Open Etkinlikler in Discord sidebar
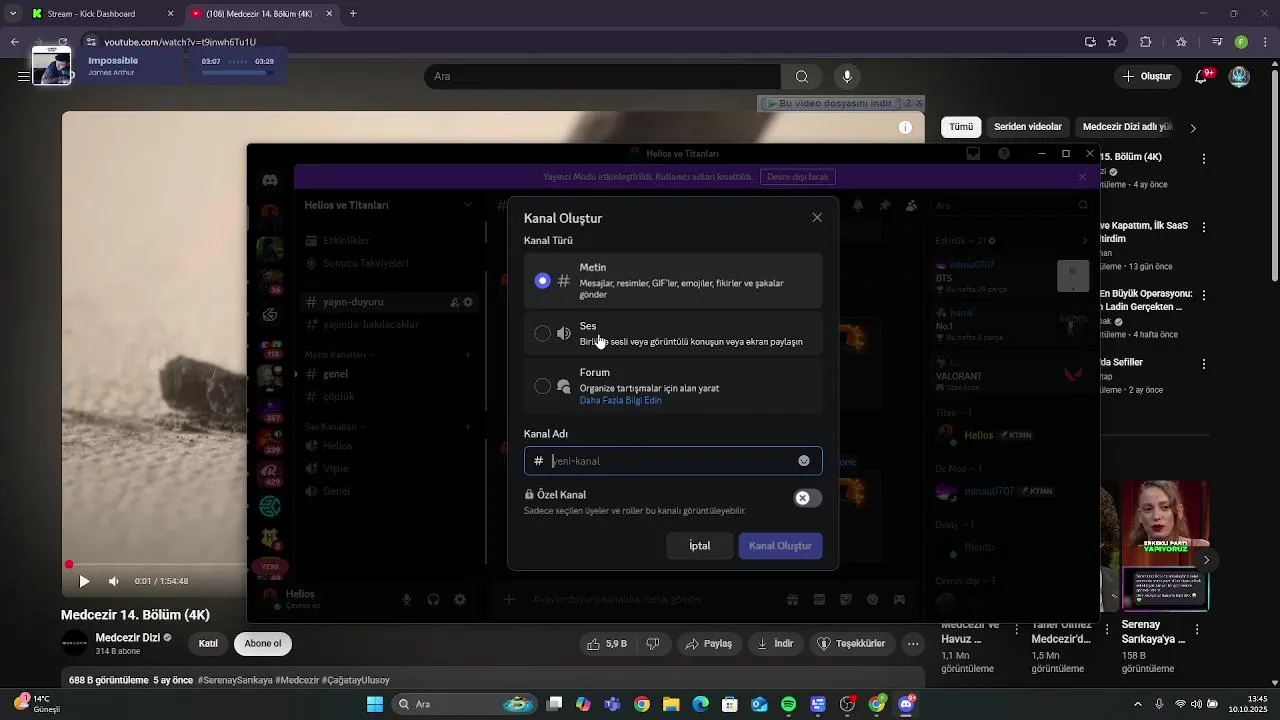The image size is (1280, 720). [x=346, y=241]
